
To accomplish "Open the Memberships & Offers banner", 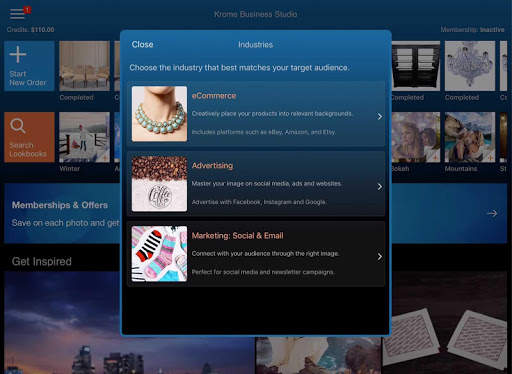I will [x=256, y=213].
